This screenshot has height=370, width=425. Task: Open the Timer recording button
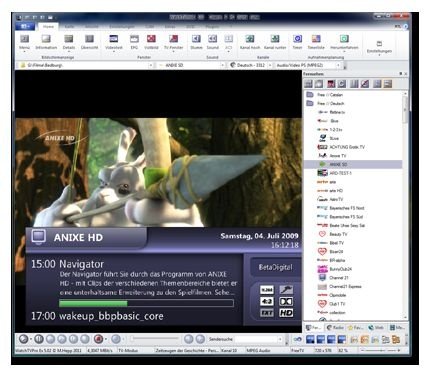(297, 42)
